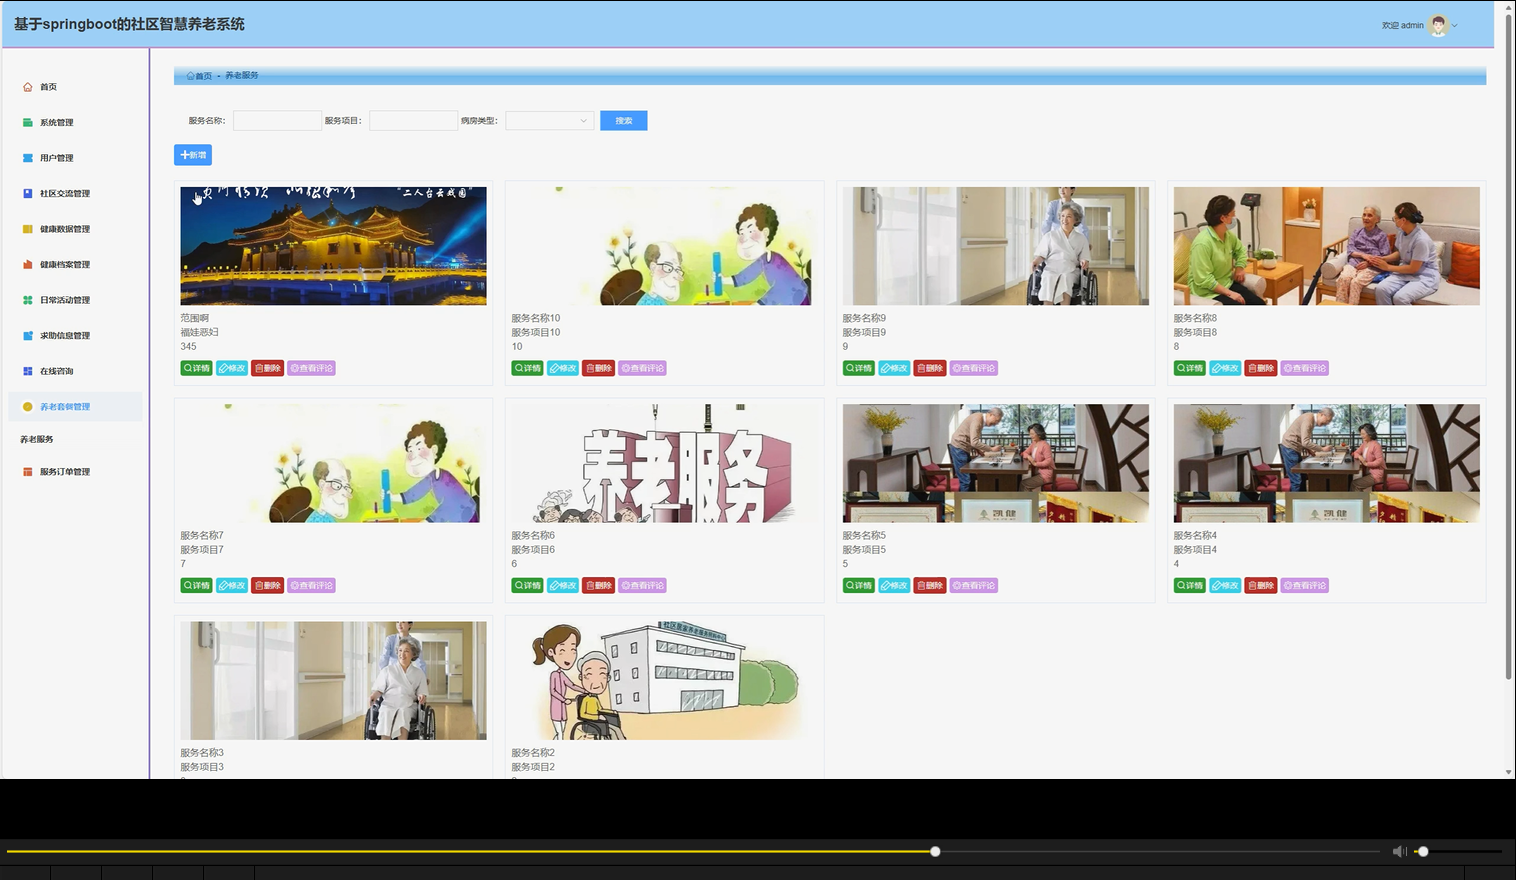Click 修改 button for 范围啊 card
The height and width of the screenshot is (880, 1516).
(x=232, y=368)
